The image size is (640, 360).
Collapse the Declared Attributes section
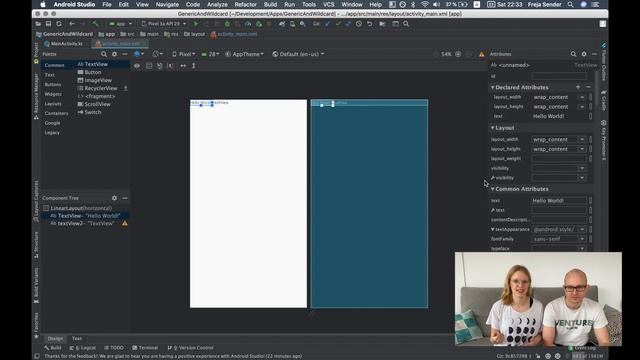point(493,87)
